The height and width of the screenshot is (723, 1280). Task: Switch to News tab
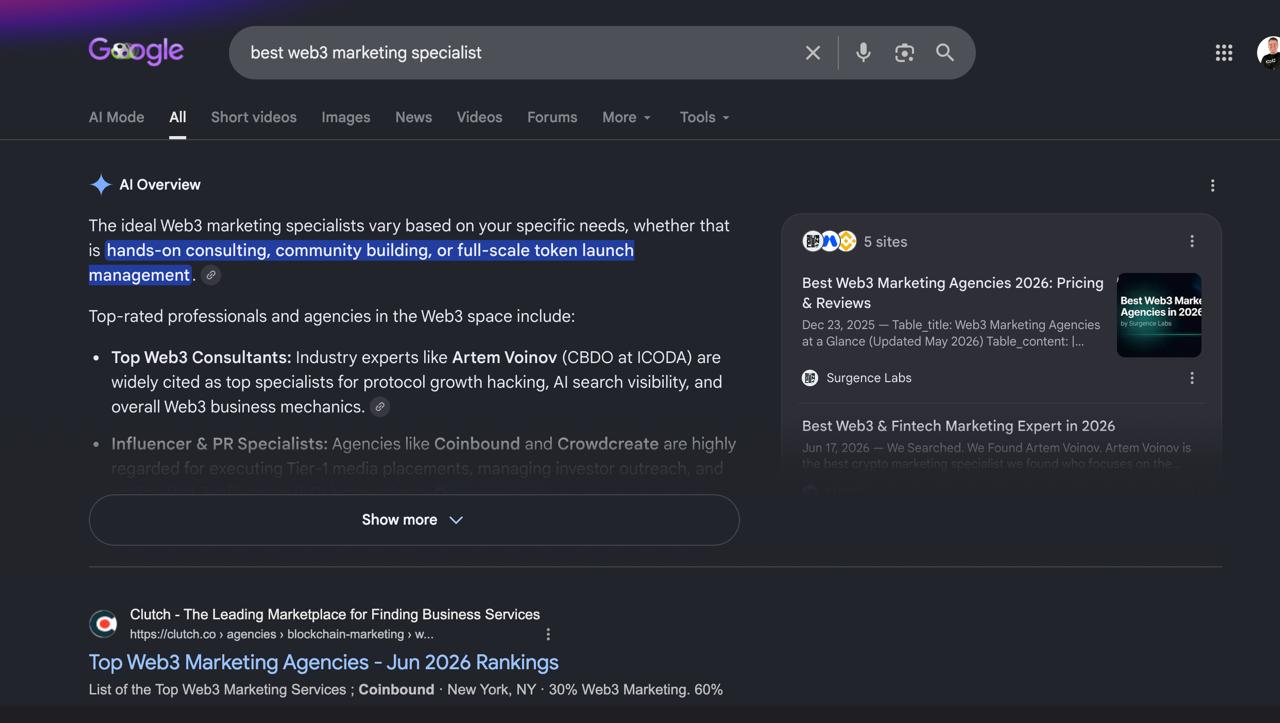click(413, 117)
